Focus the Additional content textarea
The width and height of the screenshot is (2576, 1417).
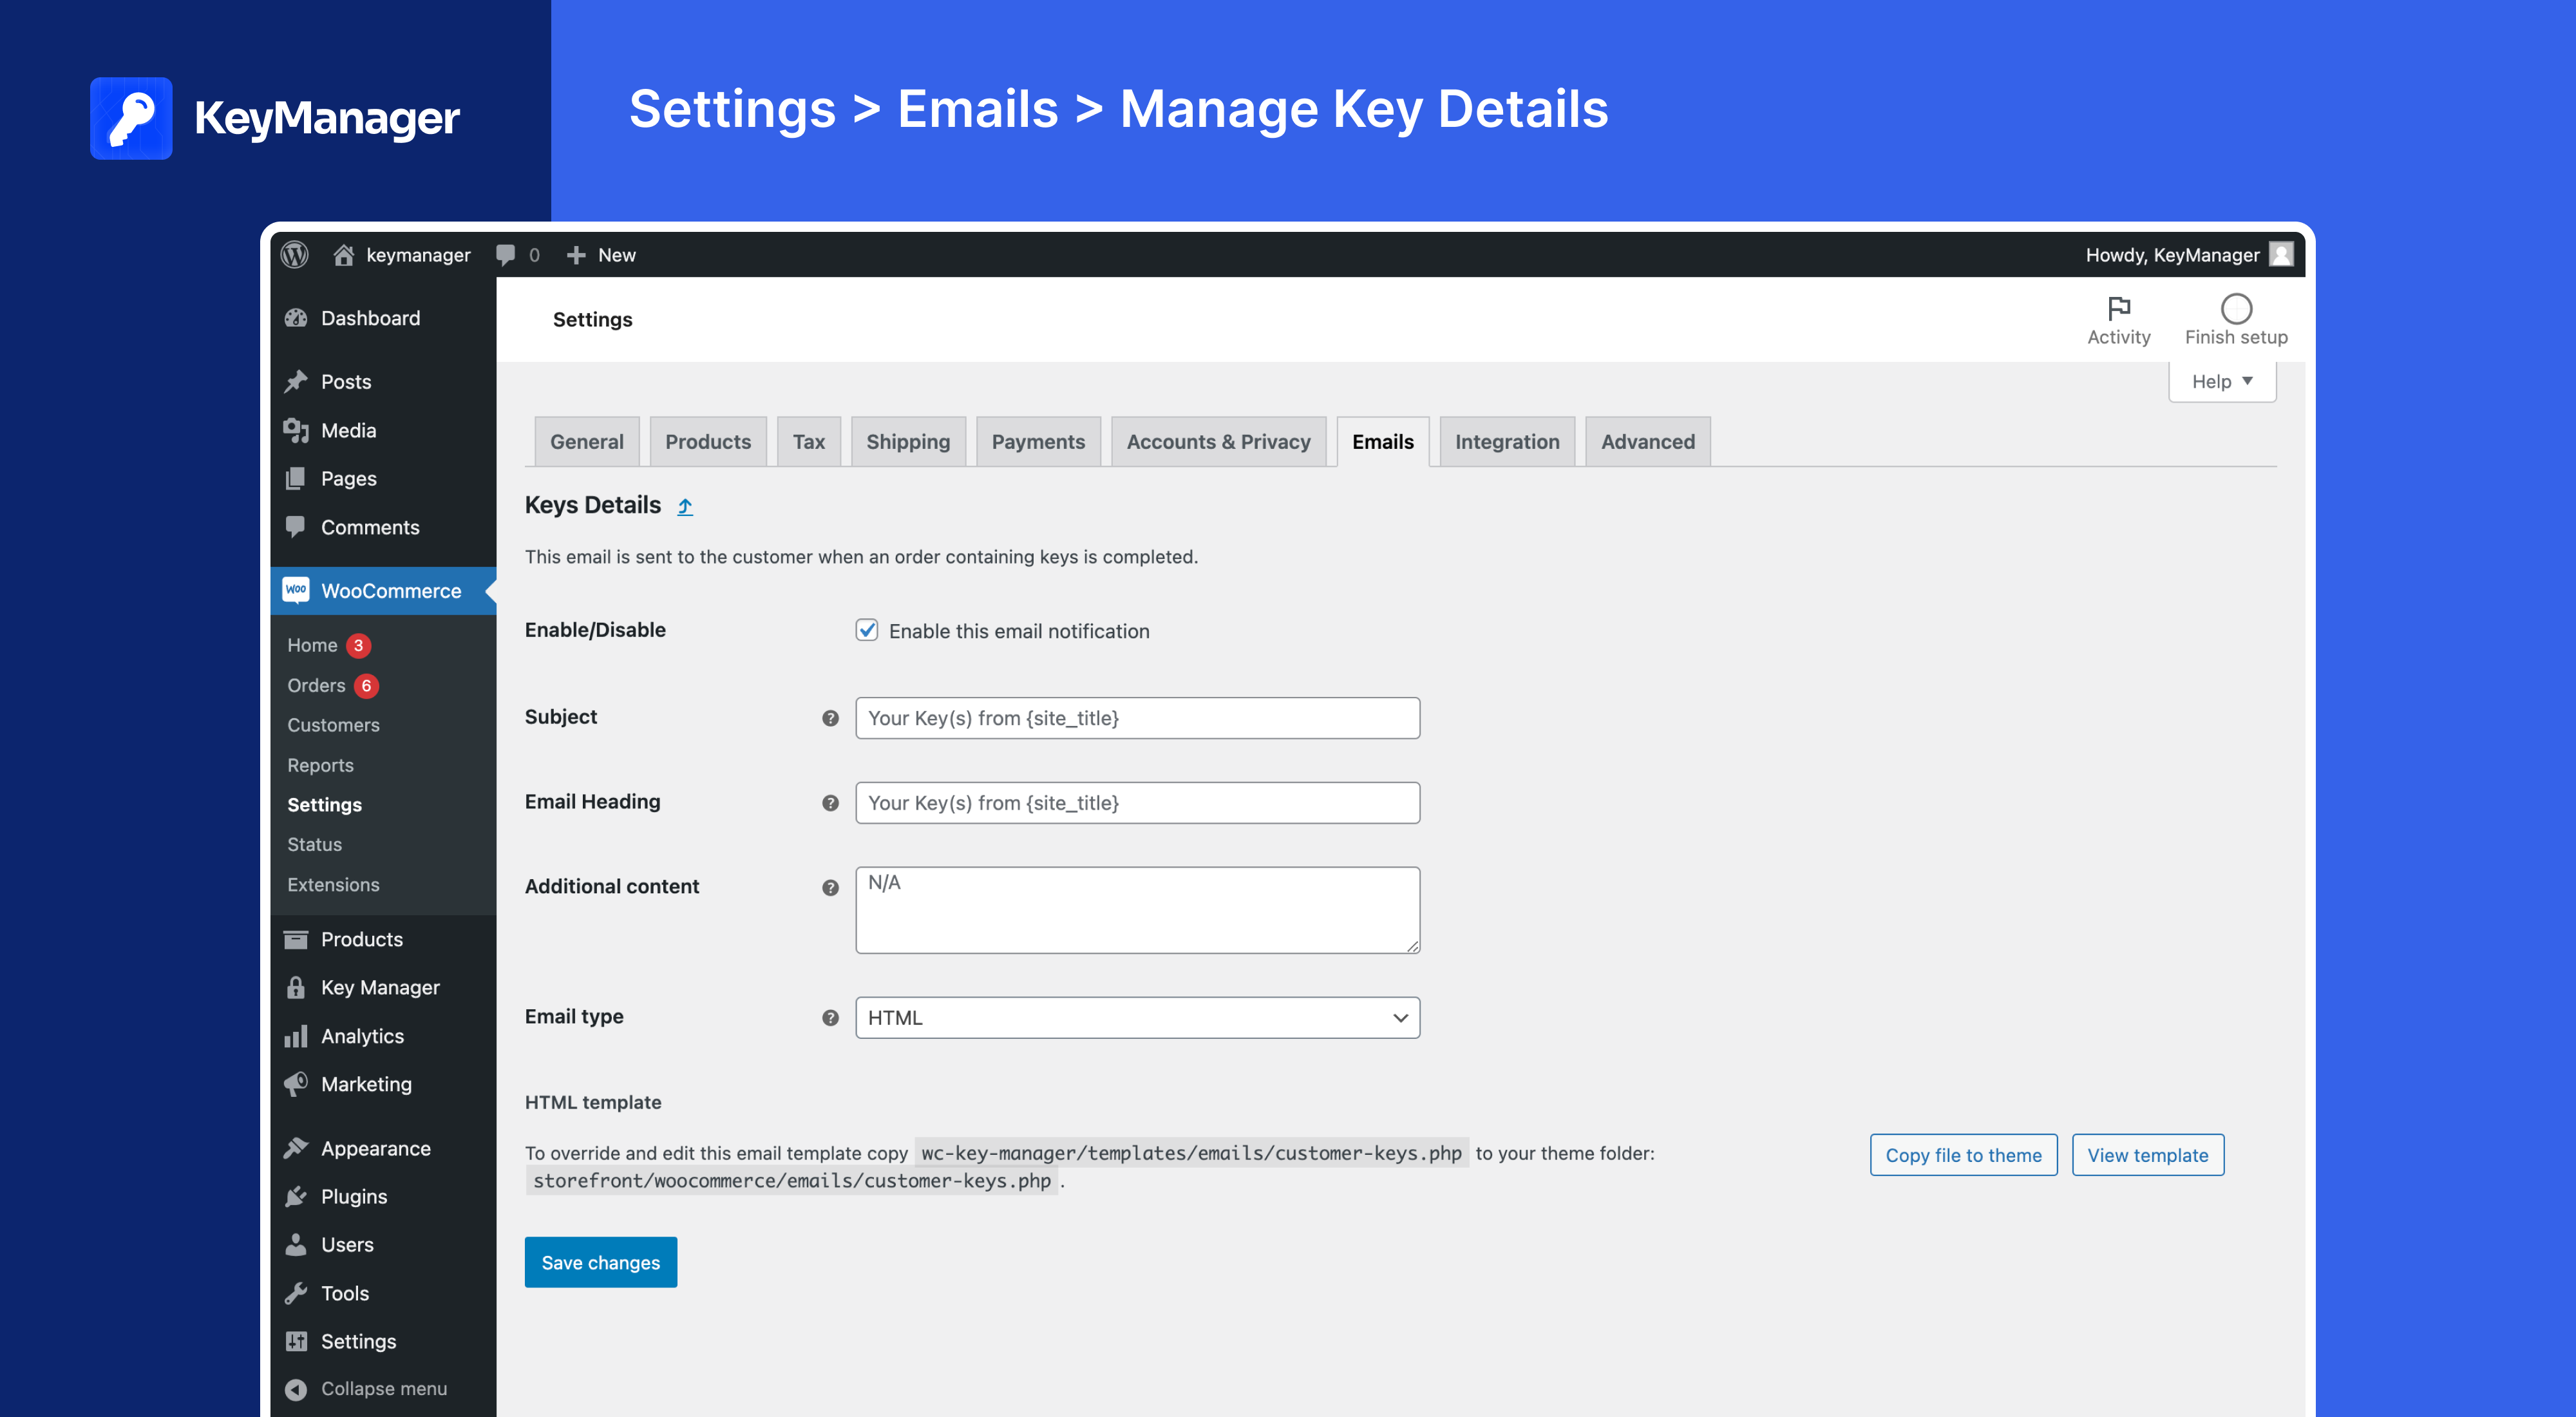point(1137,910)
